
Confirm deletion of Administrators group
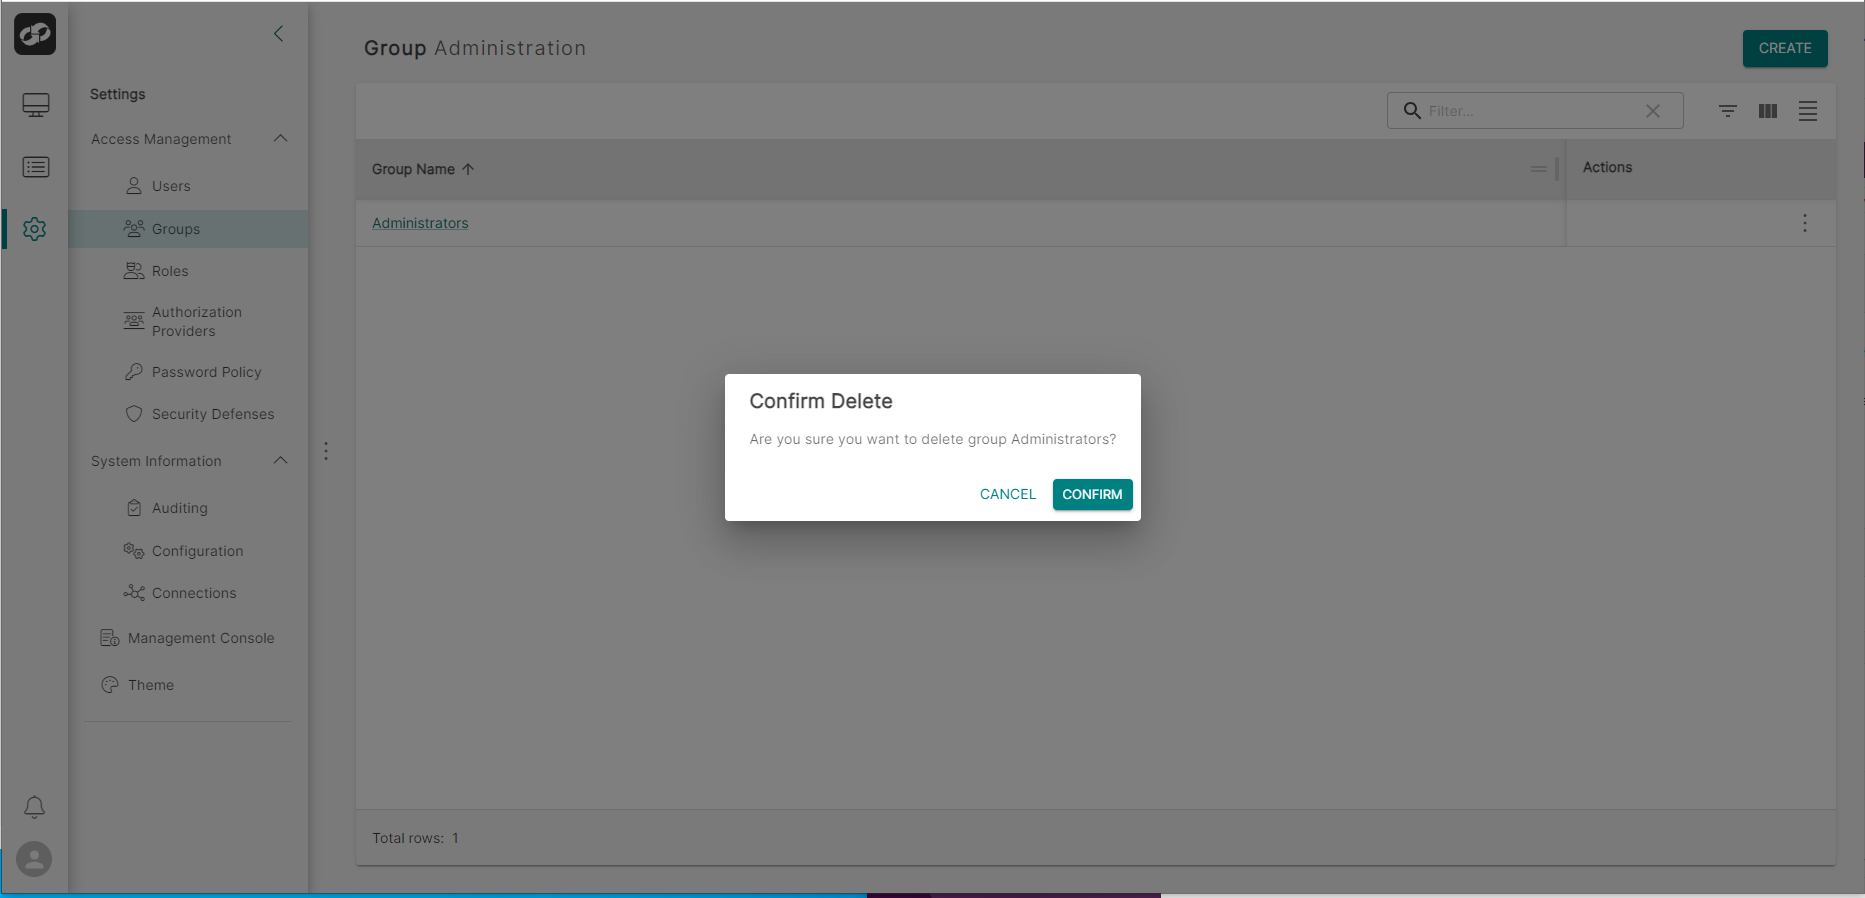pos(1092,494)
